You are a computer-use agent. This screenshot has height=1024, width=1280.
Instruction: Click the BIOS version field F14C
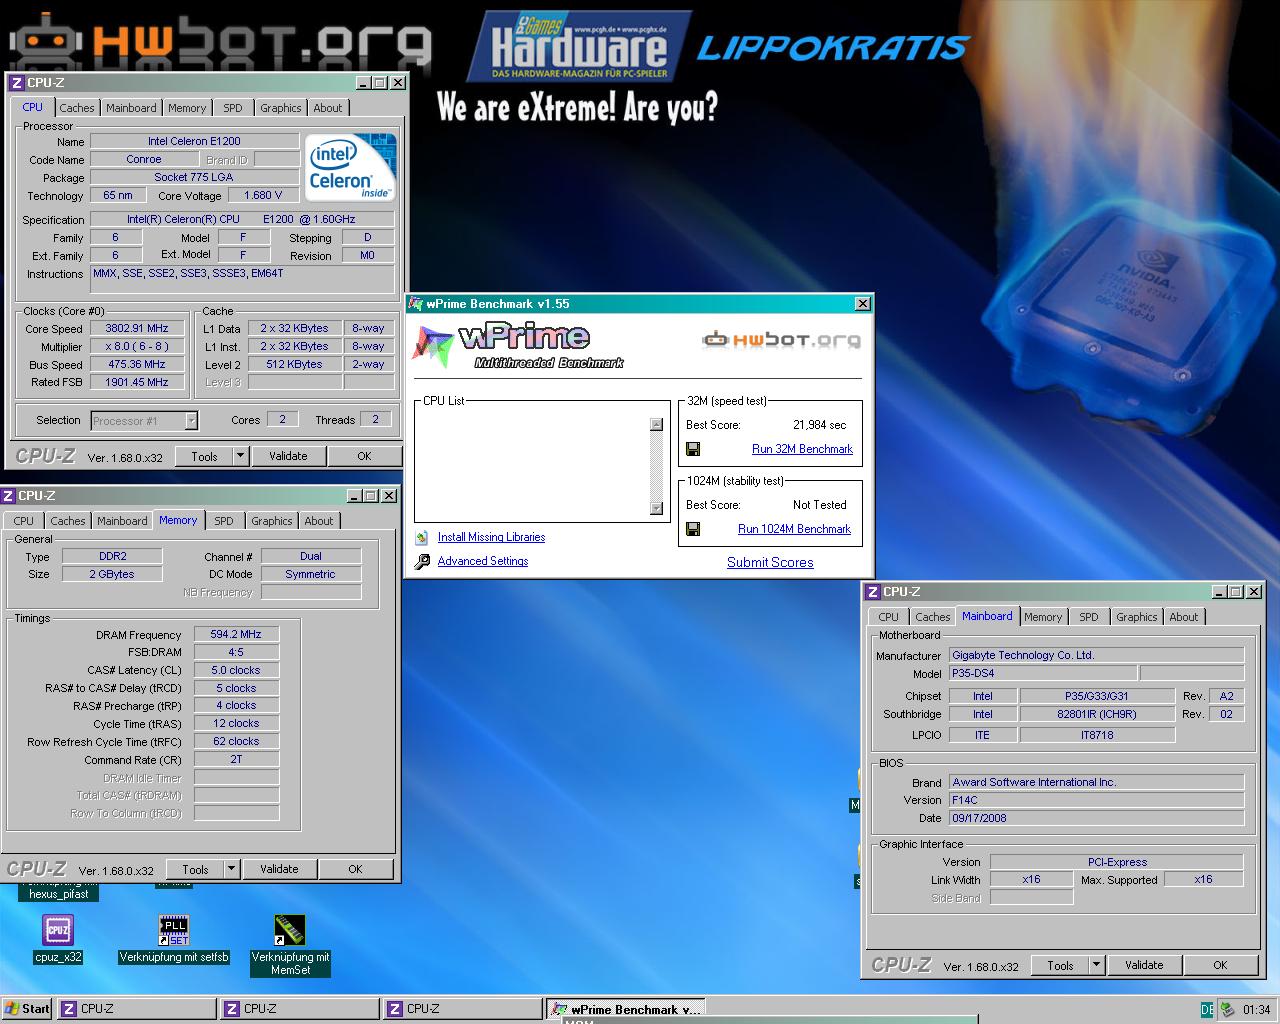point(1096,800)
